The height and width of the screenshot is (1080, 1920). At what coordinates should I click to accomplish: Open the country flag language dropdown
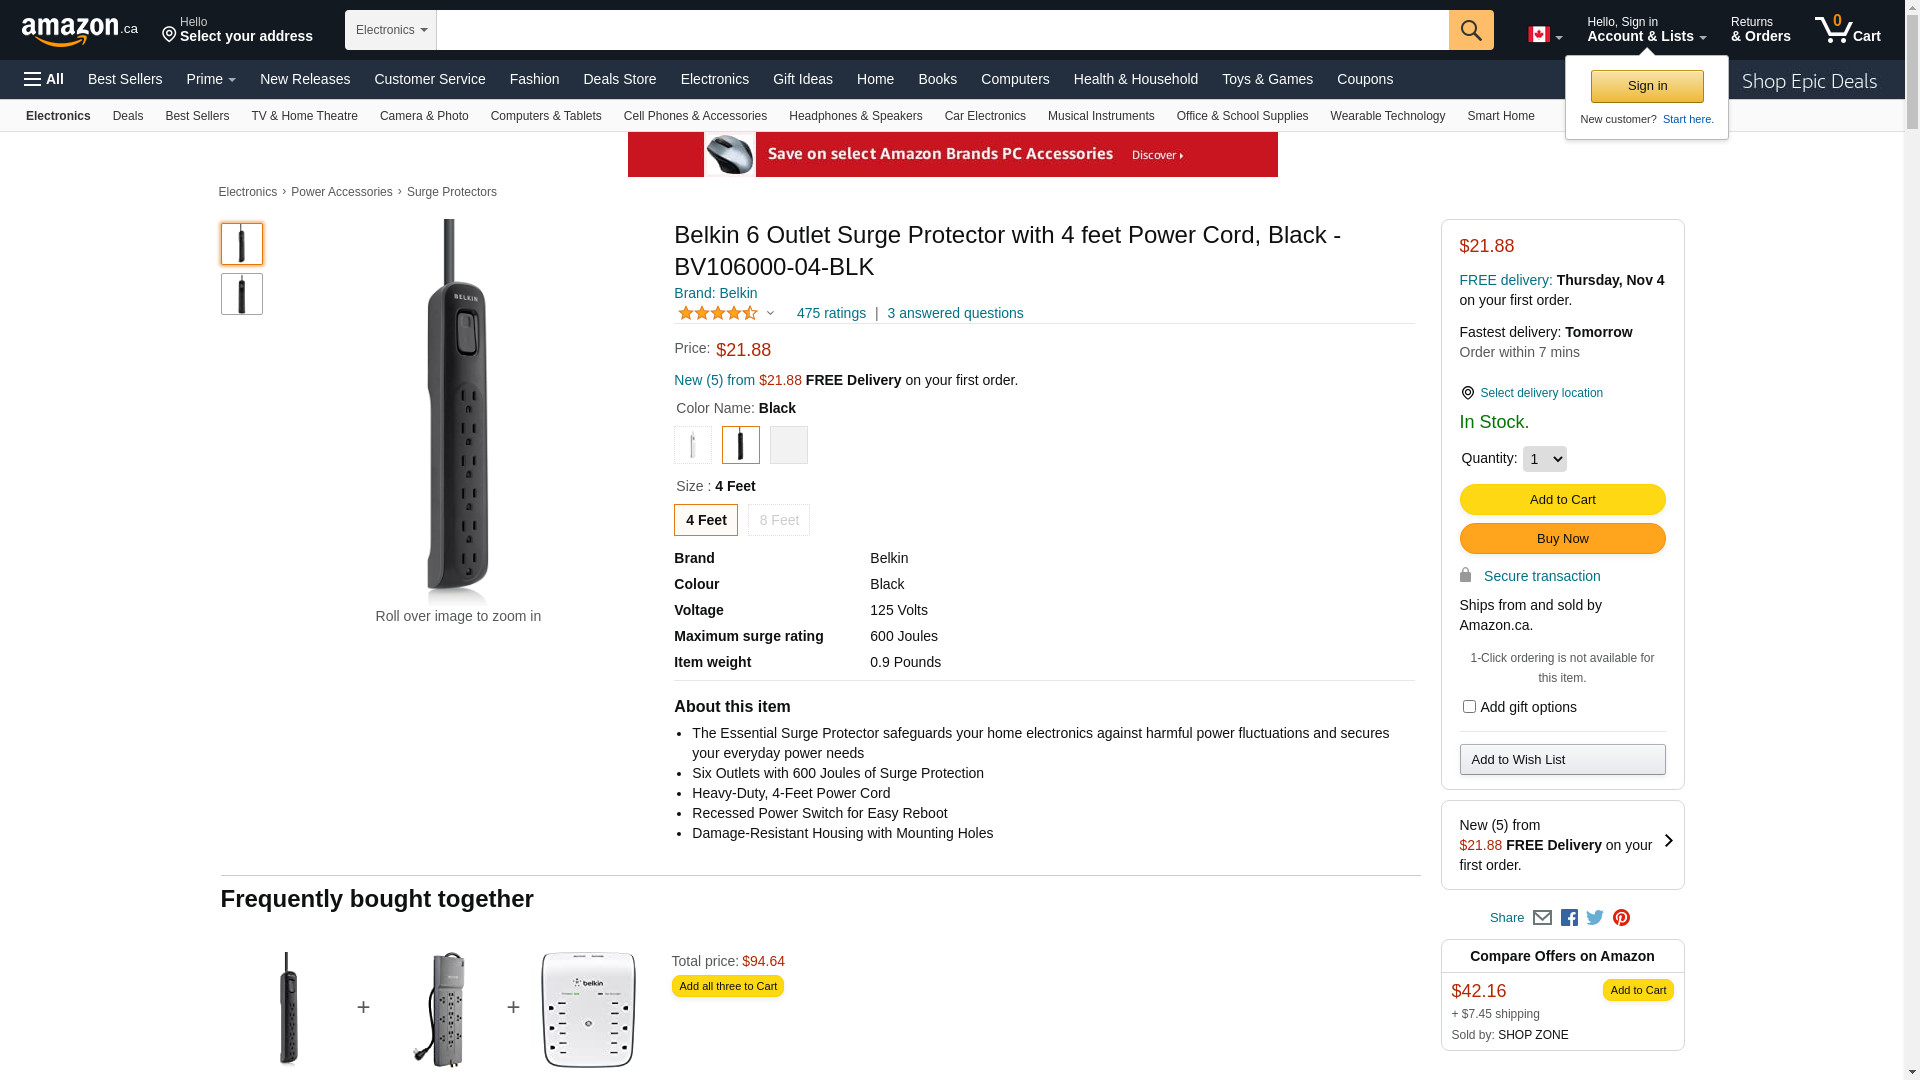point(1544,35)
